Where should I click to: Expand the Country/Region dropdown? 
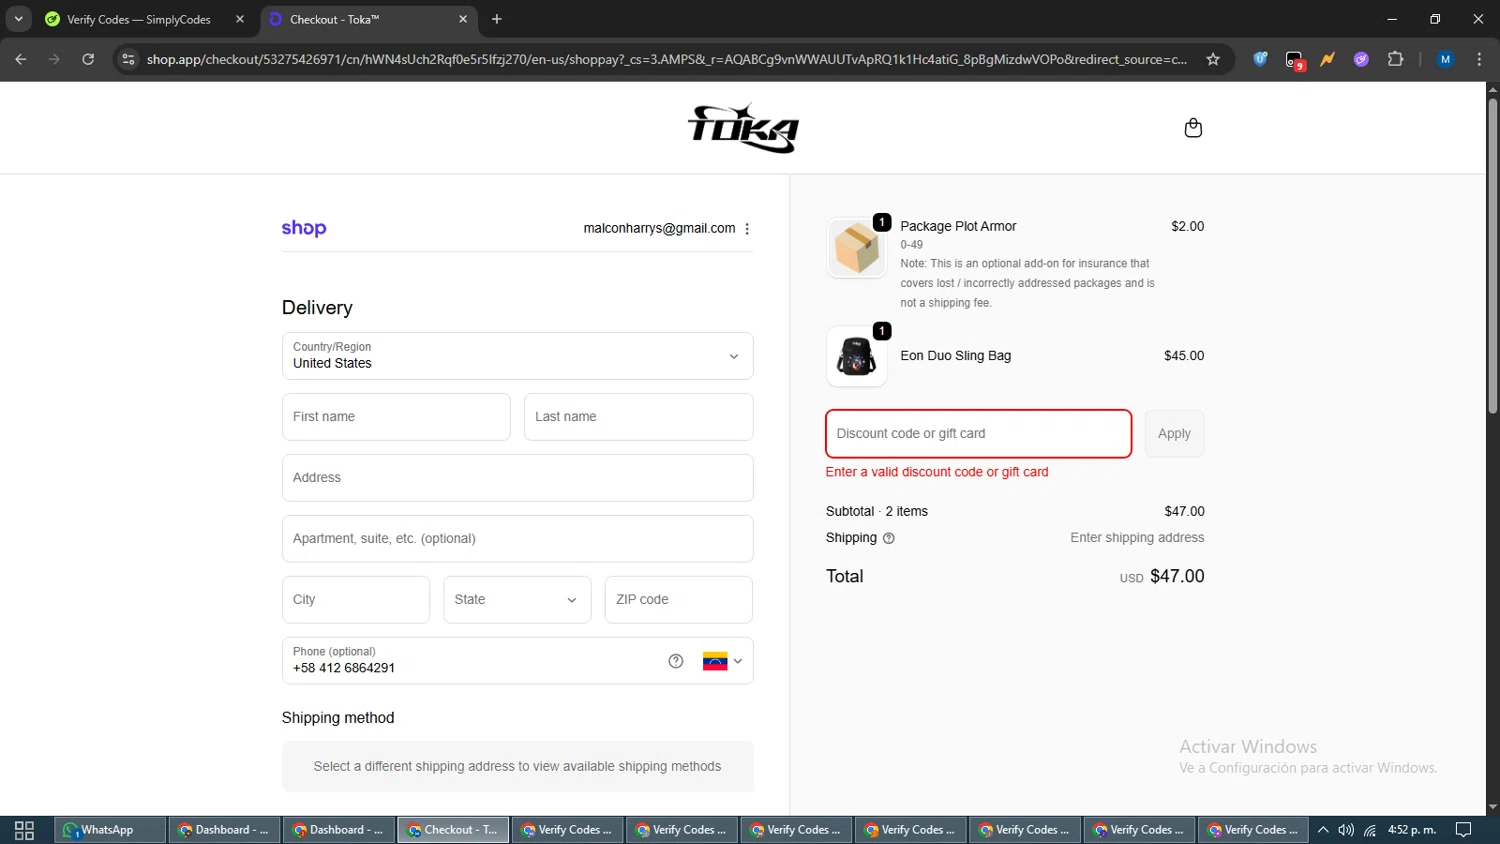click(x=517, y=356)
